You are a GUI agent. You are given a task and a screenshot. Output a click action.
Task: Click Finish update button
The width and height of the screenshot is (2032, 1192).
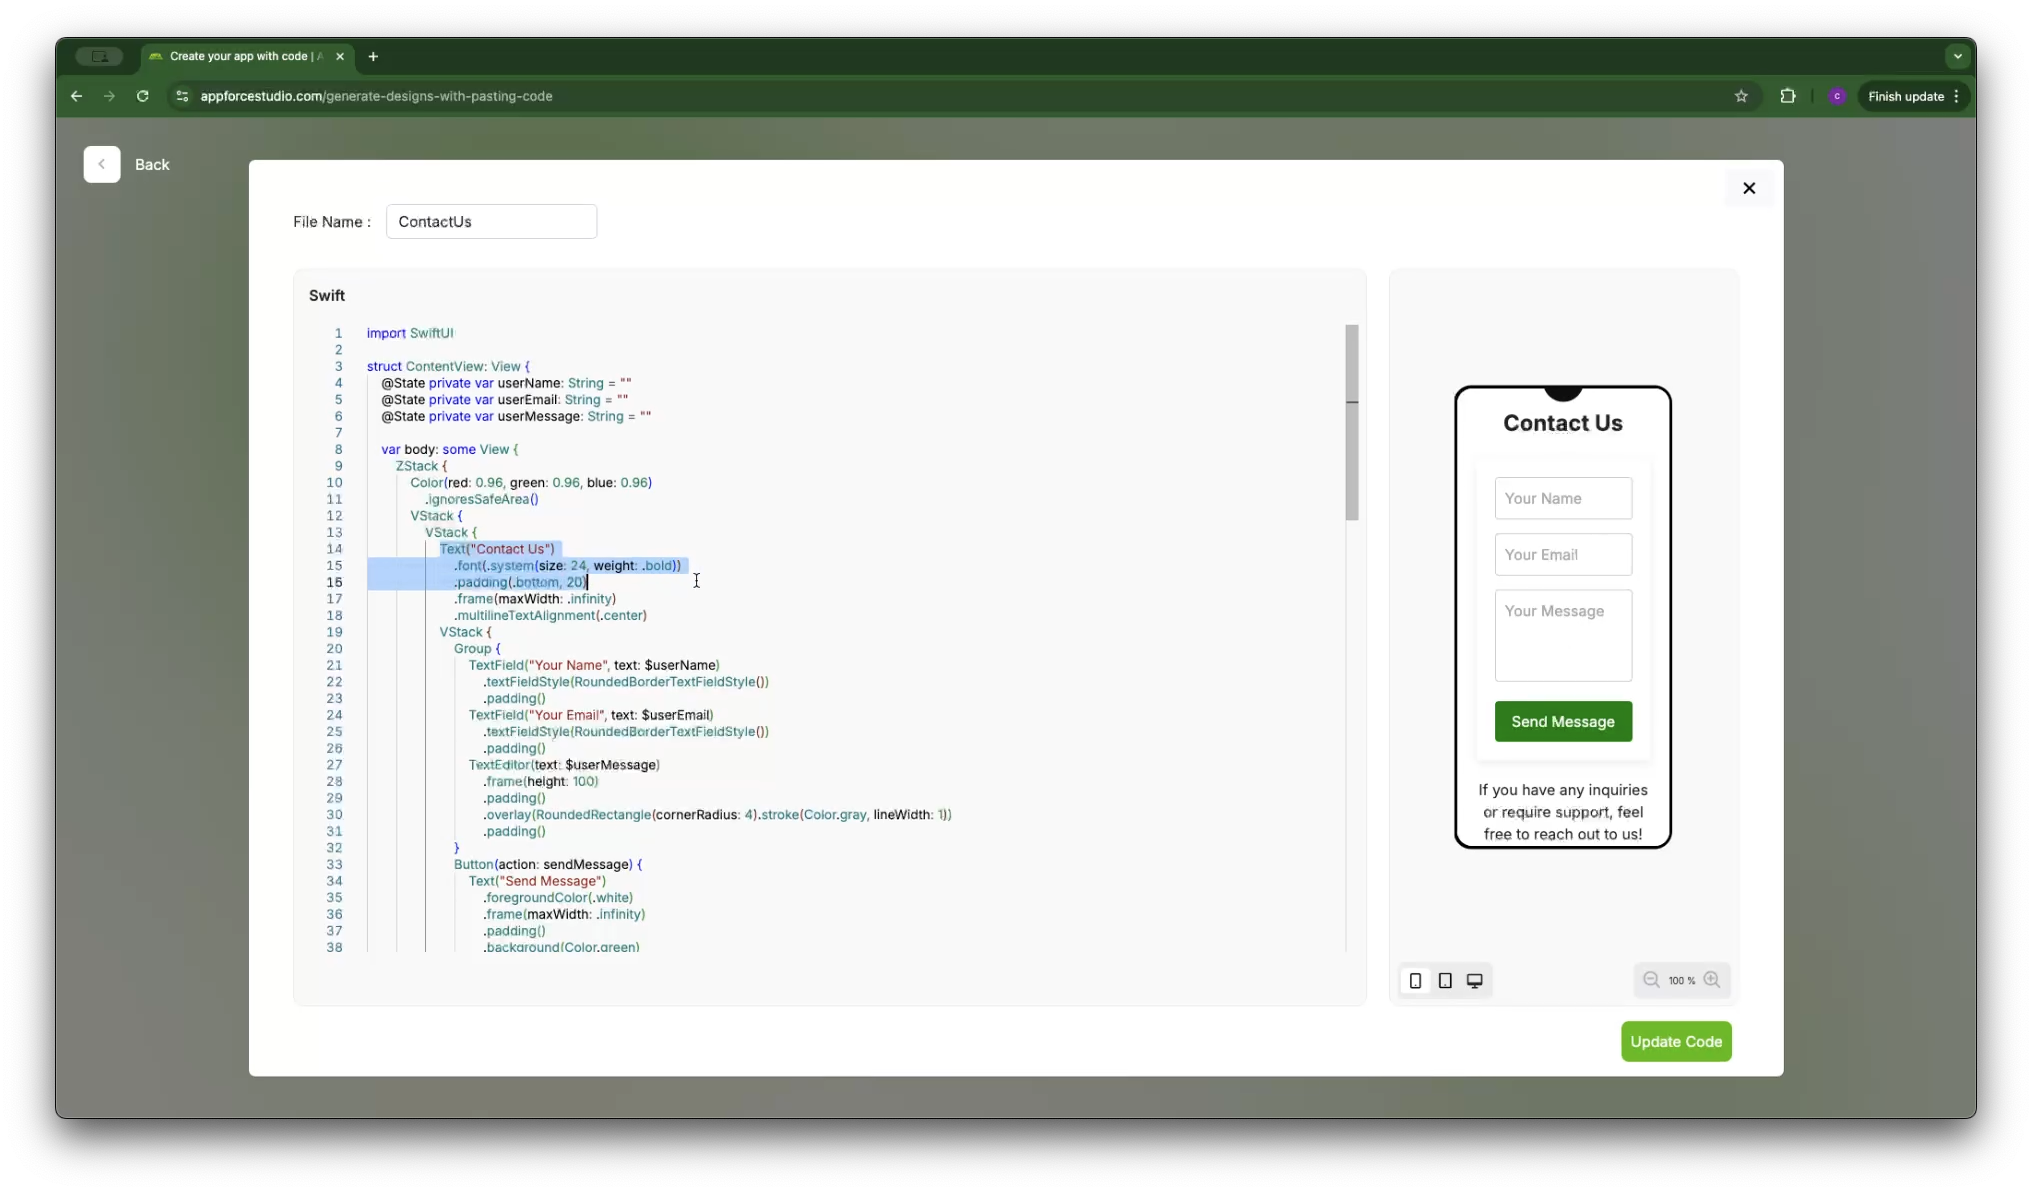[x=1913, y=96]
